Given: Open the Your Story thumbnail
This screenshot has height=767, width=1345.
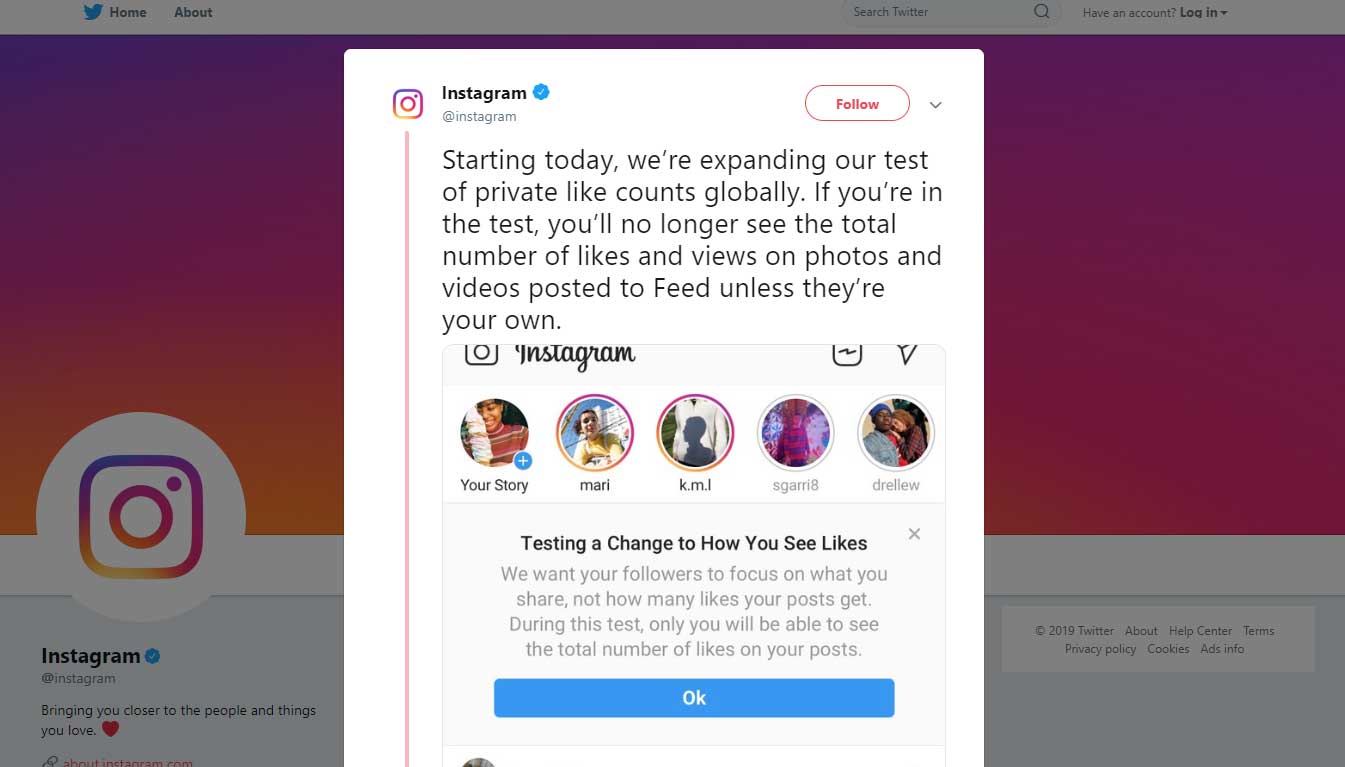Looking at the screenshot, I should point(494,434).
